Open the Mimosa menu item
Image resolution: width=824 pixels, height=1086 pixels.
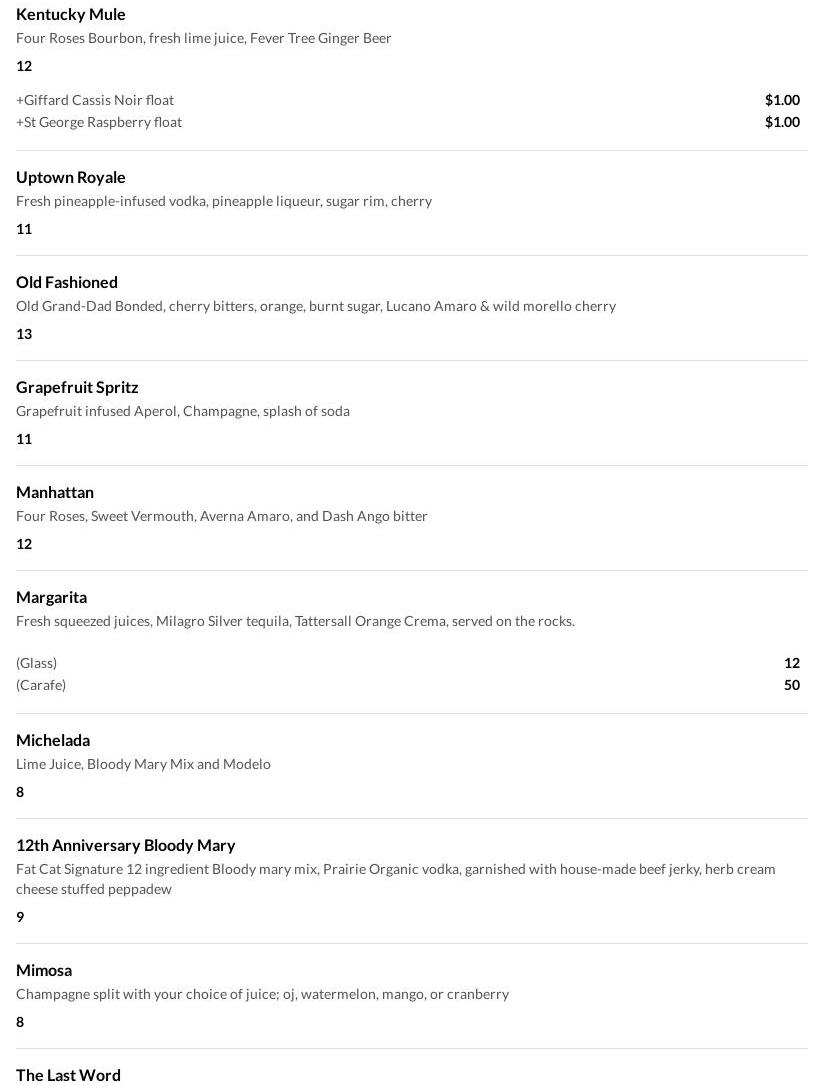[x=44, y=970]
